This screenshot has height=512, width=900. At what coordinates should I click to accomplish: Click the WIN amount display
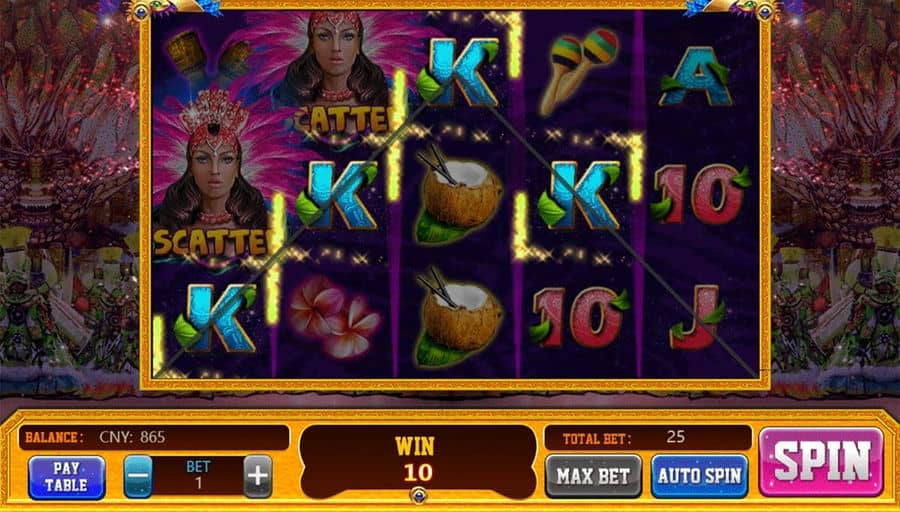click(x=418, y=461)
